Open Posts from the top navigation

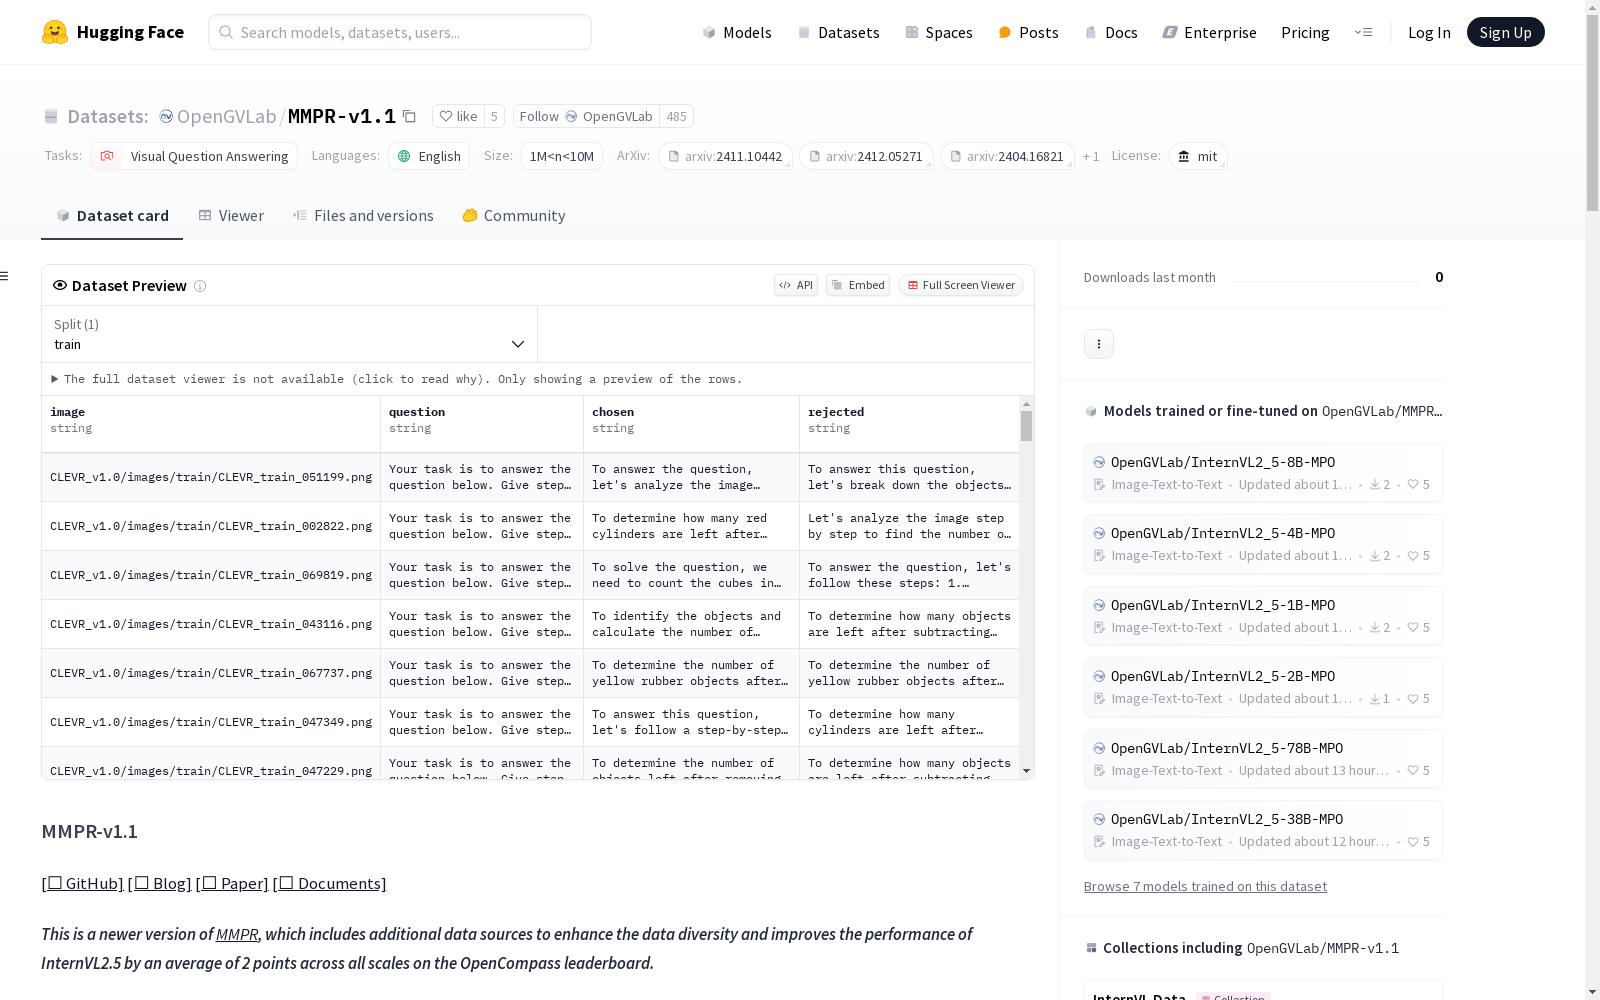click(1028, 32)
